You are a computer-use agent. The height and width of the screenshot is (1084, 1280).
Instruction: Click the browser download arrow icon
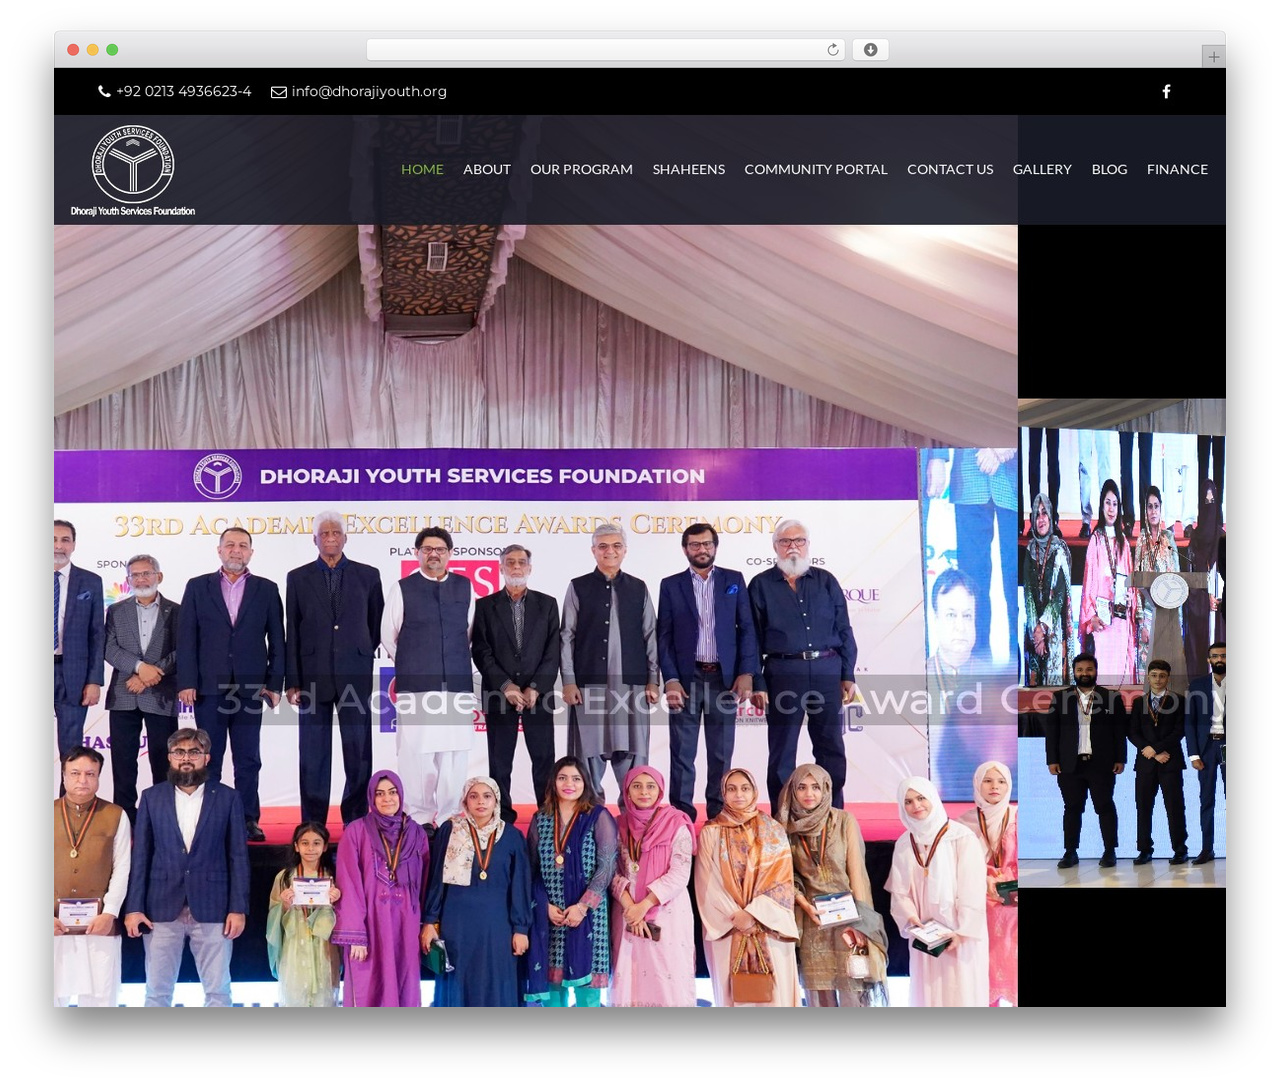pos(870,50)
